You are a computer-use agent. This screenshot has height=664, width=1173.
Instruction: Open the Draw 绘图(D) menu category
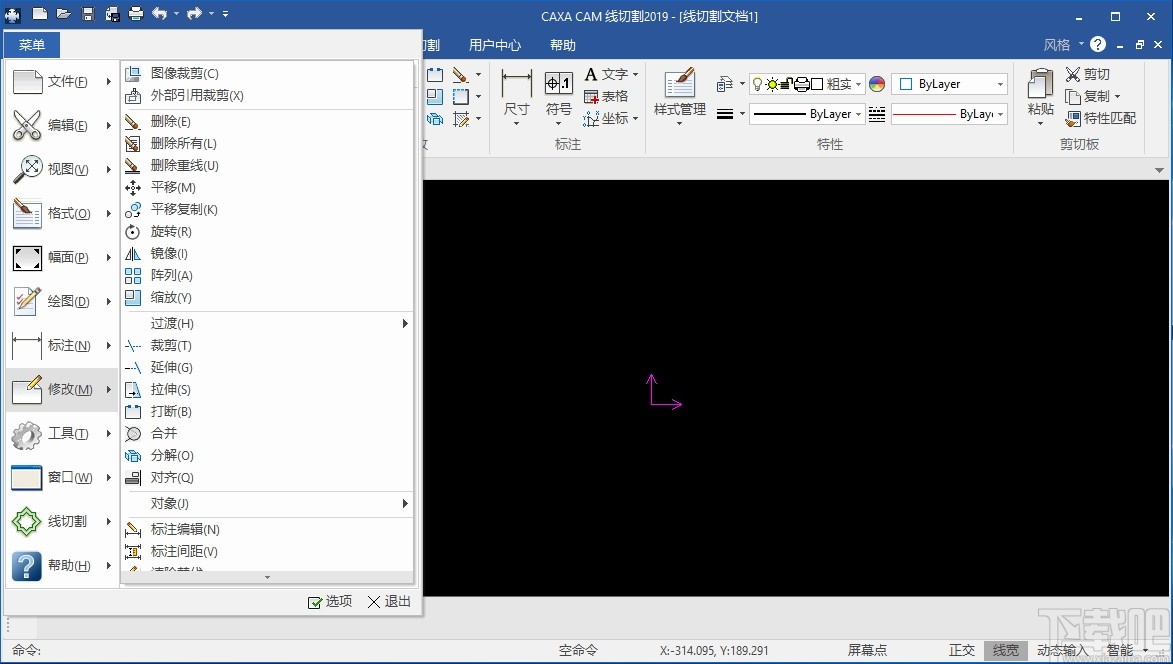pos(62,301)
